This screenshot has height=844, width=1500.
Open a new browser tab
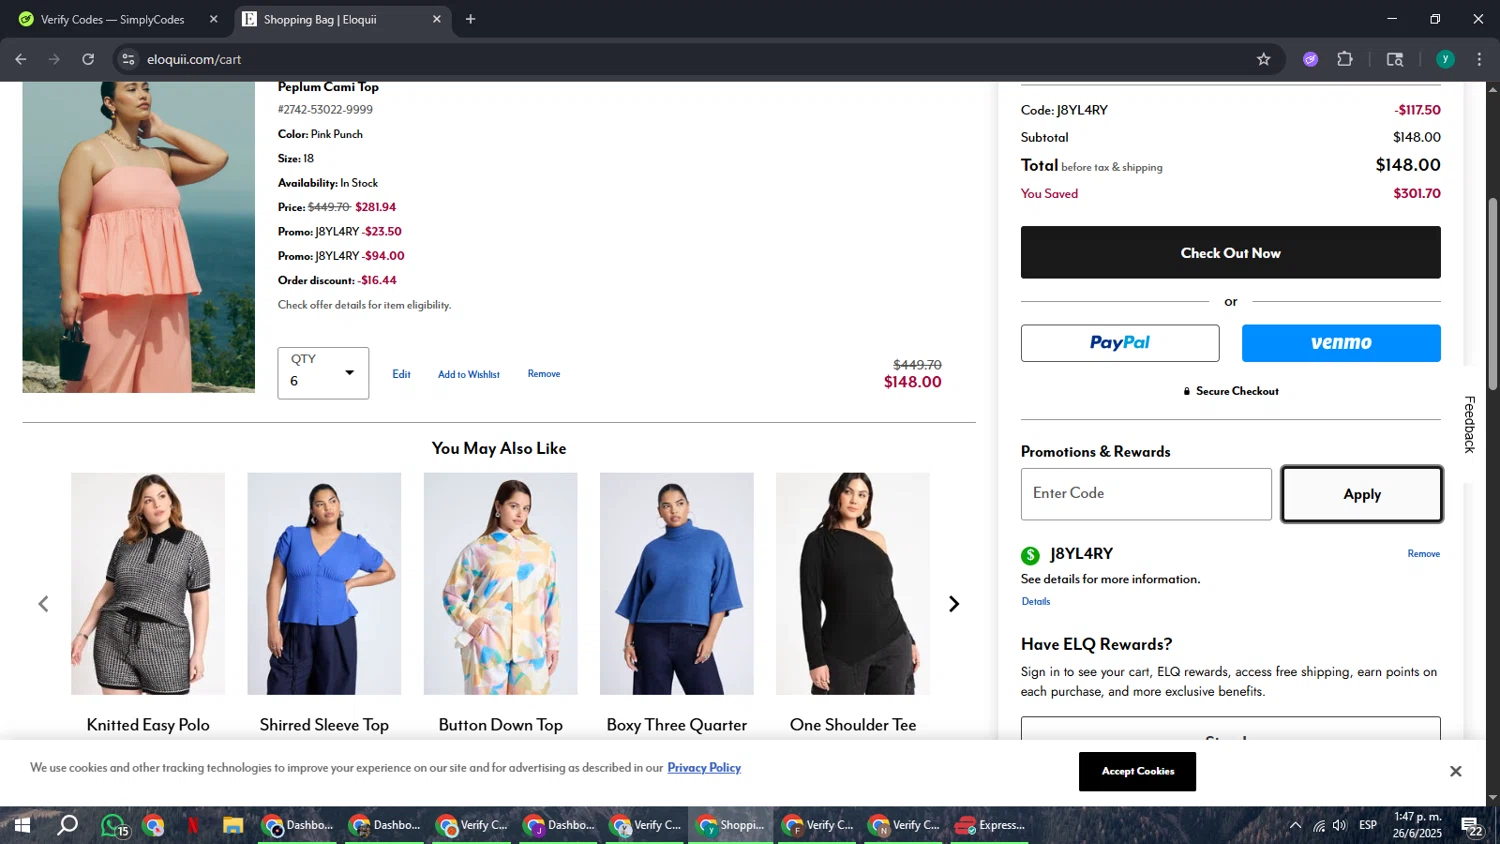point(470,19)
